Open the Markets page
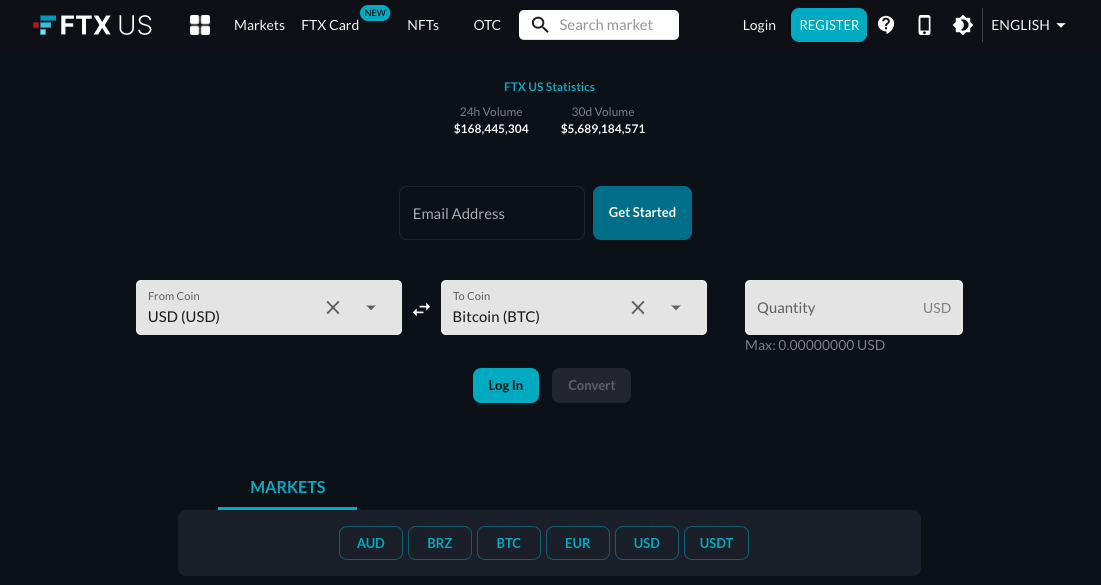The height and width of the screenshot is (585, 1101). (x=259, y=25)
